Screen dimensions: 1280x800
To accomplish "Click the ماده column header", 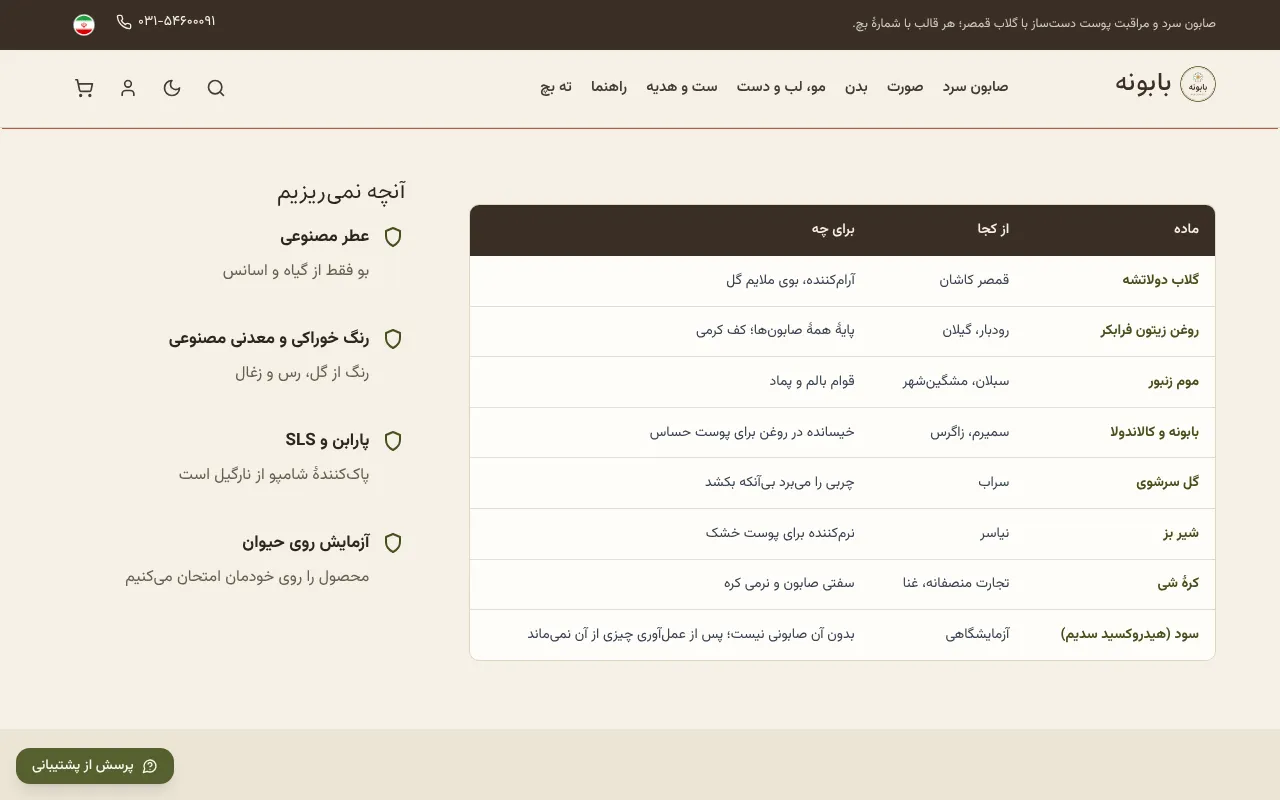I will click(1186, 229).
